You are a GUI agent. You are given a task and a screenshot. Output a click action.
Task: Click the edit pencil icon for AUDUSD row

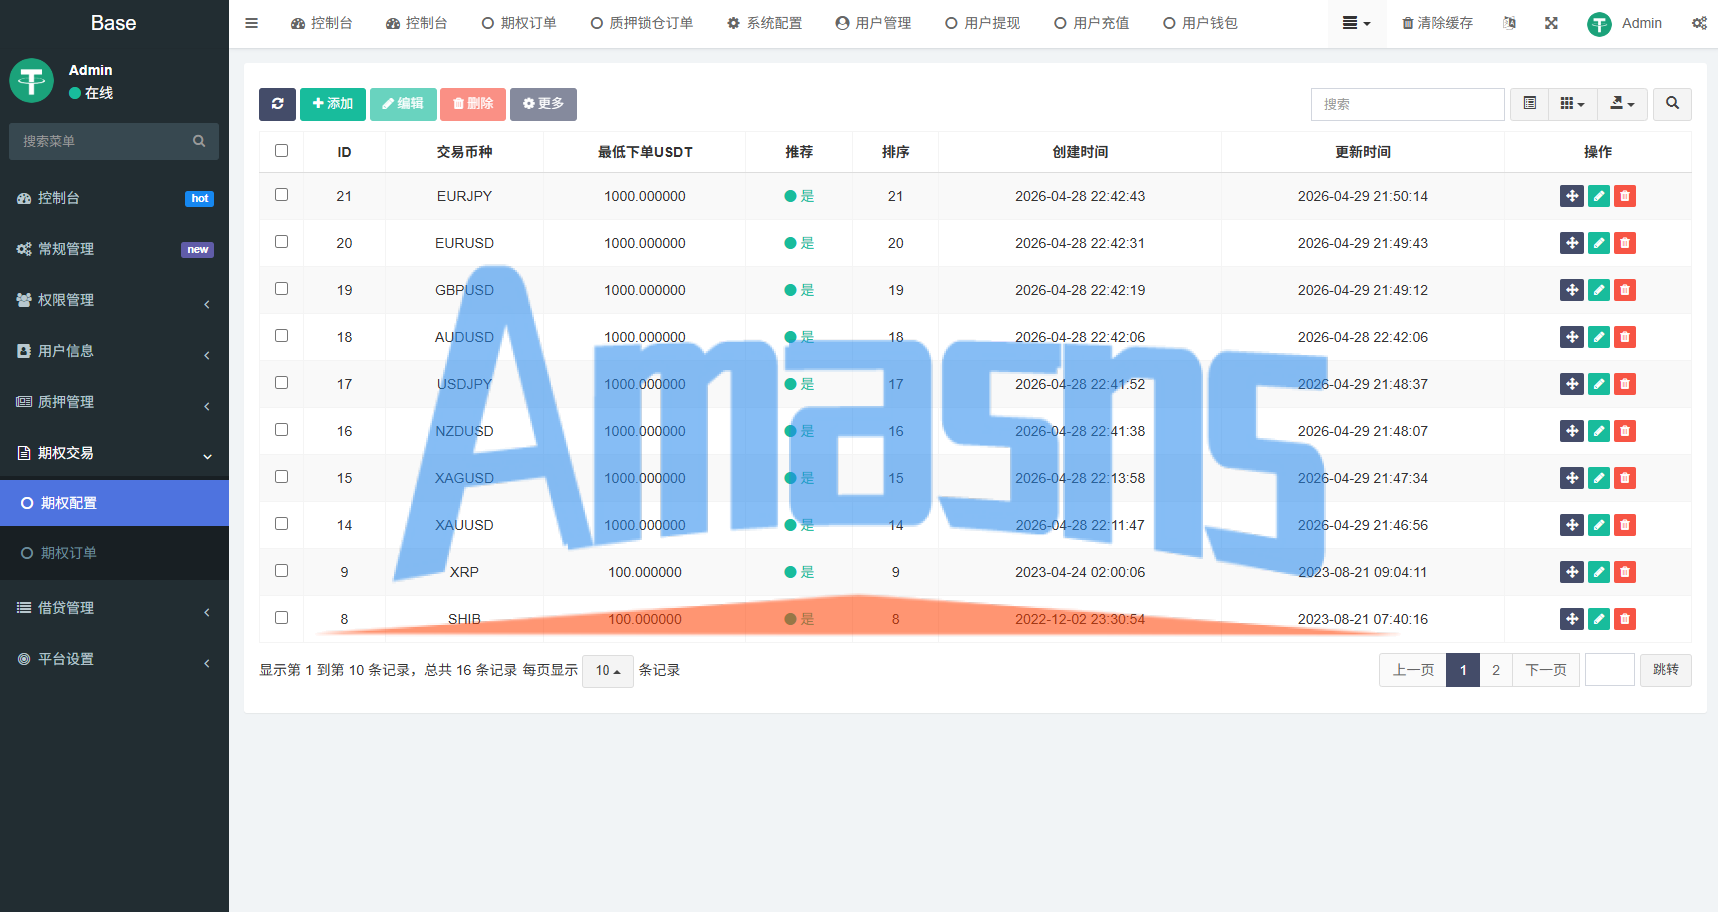[1599, 337]
